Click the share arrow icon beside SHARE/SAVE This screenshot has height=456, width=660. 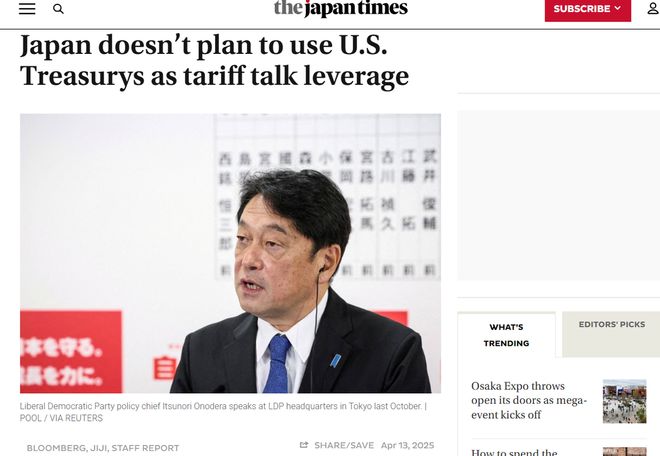point(304,445)
